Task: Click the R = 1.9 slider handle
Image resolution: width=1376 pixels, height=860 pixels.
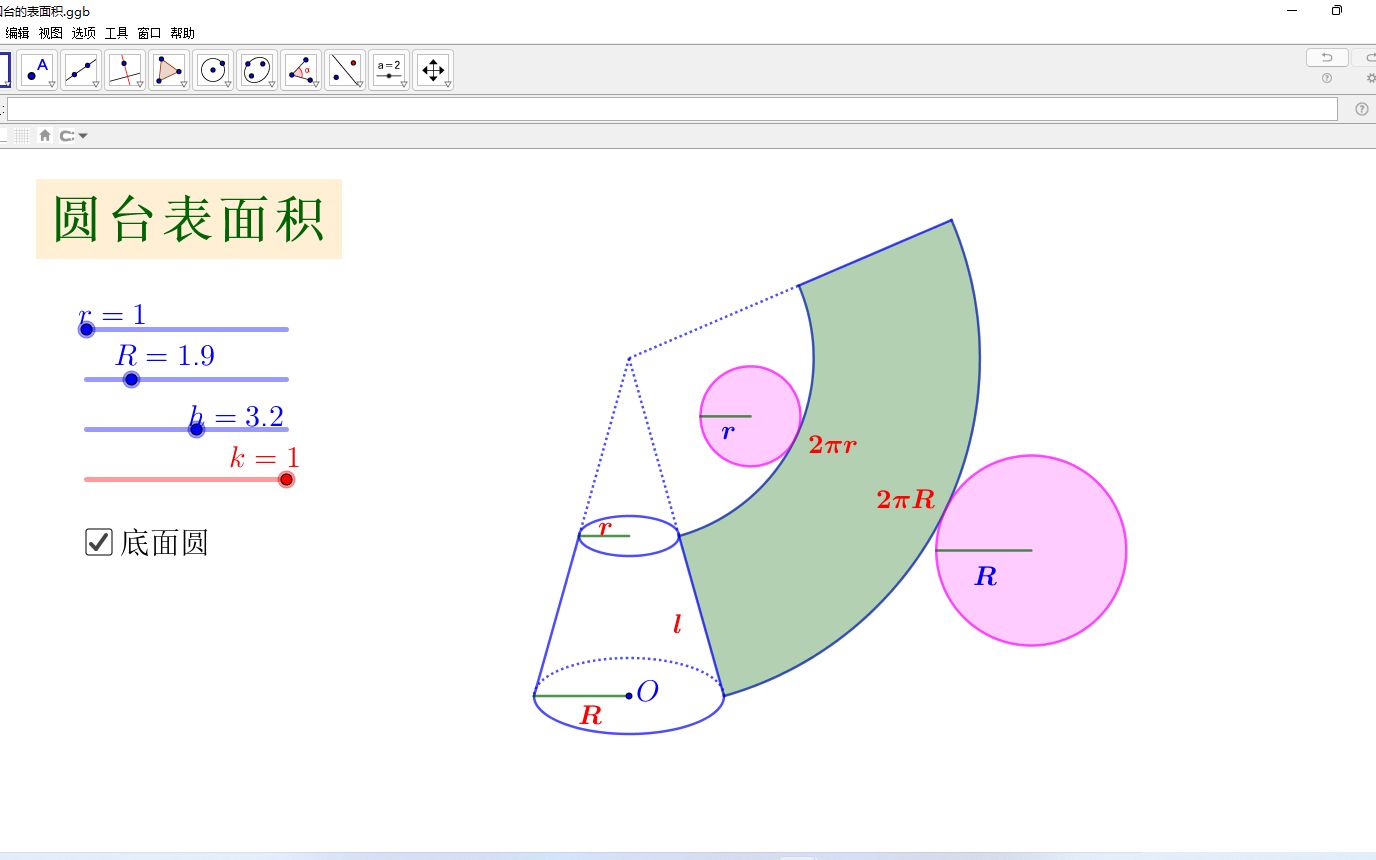Action: click(x=131, y=379)
